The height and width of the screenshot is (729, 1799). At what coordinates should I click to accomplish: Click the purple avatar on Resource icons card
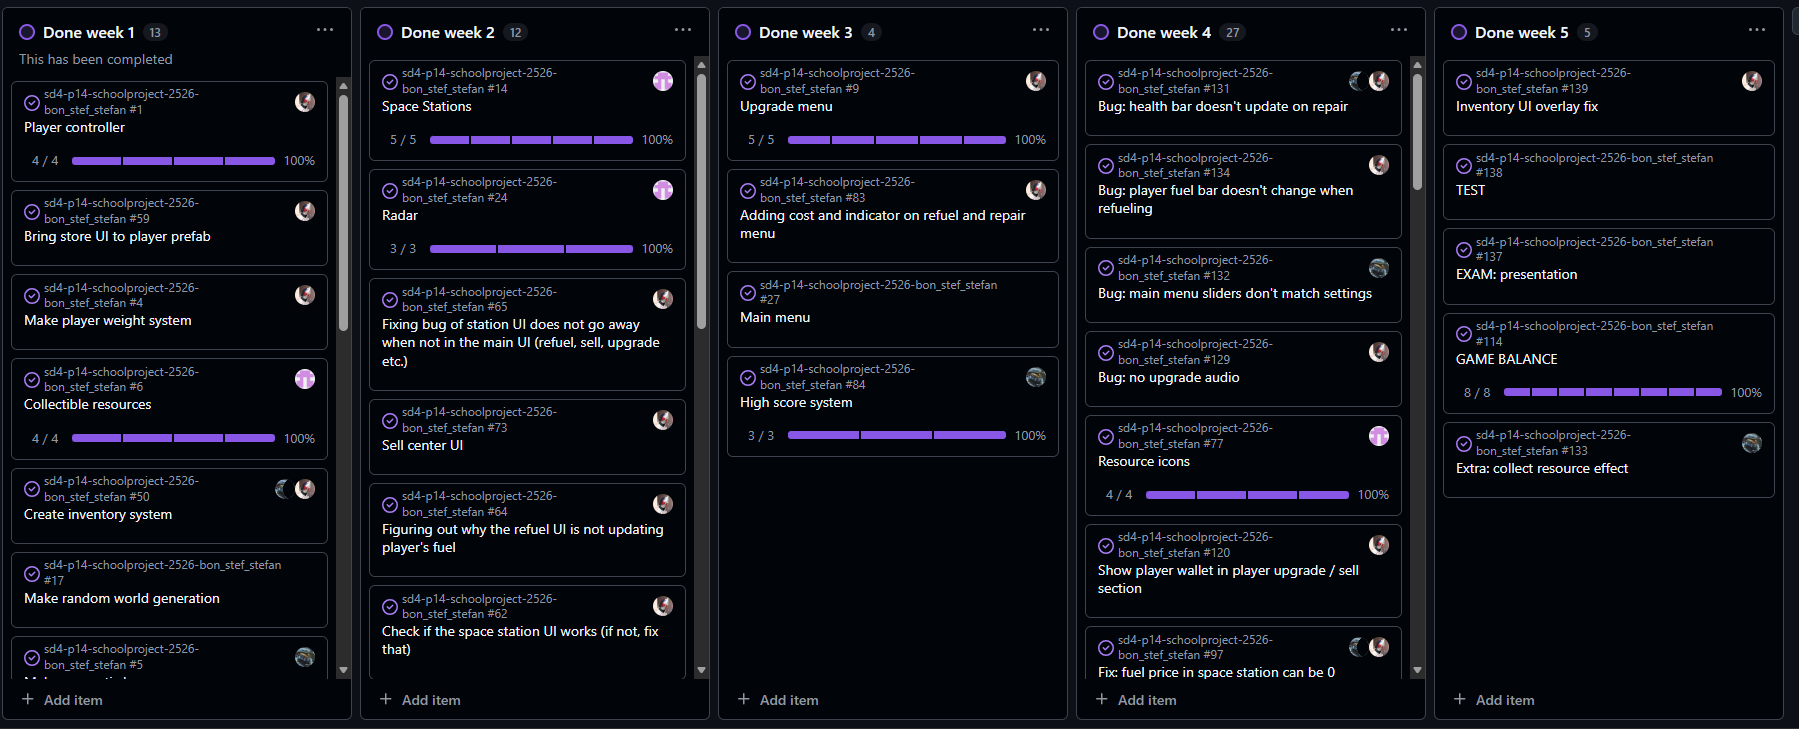pos(1379,436)
